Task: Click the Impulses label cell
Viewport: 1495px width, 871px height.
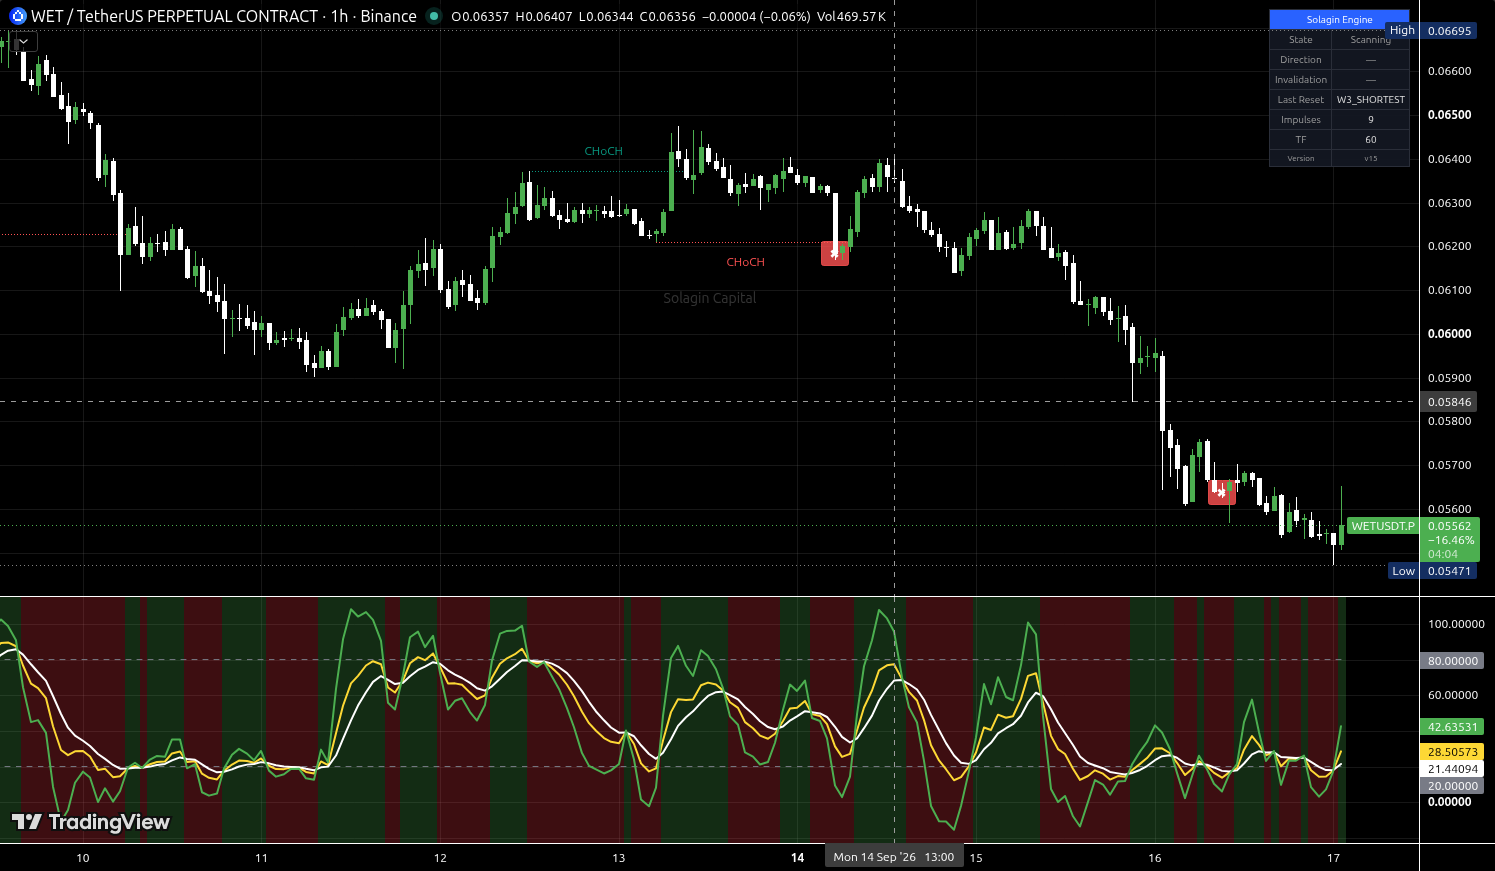Action: tap(1301, 120)
